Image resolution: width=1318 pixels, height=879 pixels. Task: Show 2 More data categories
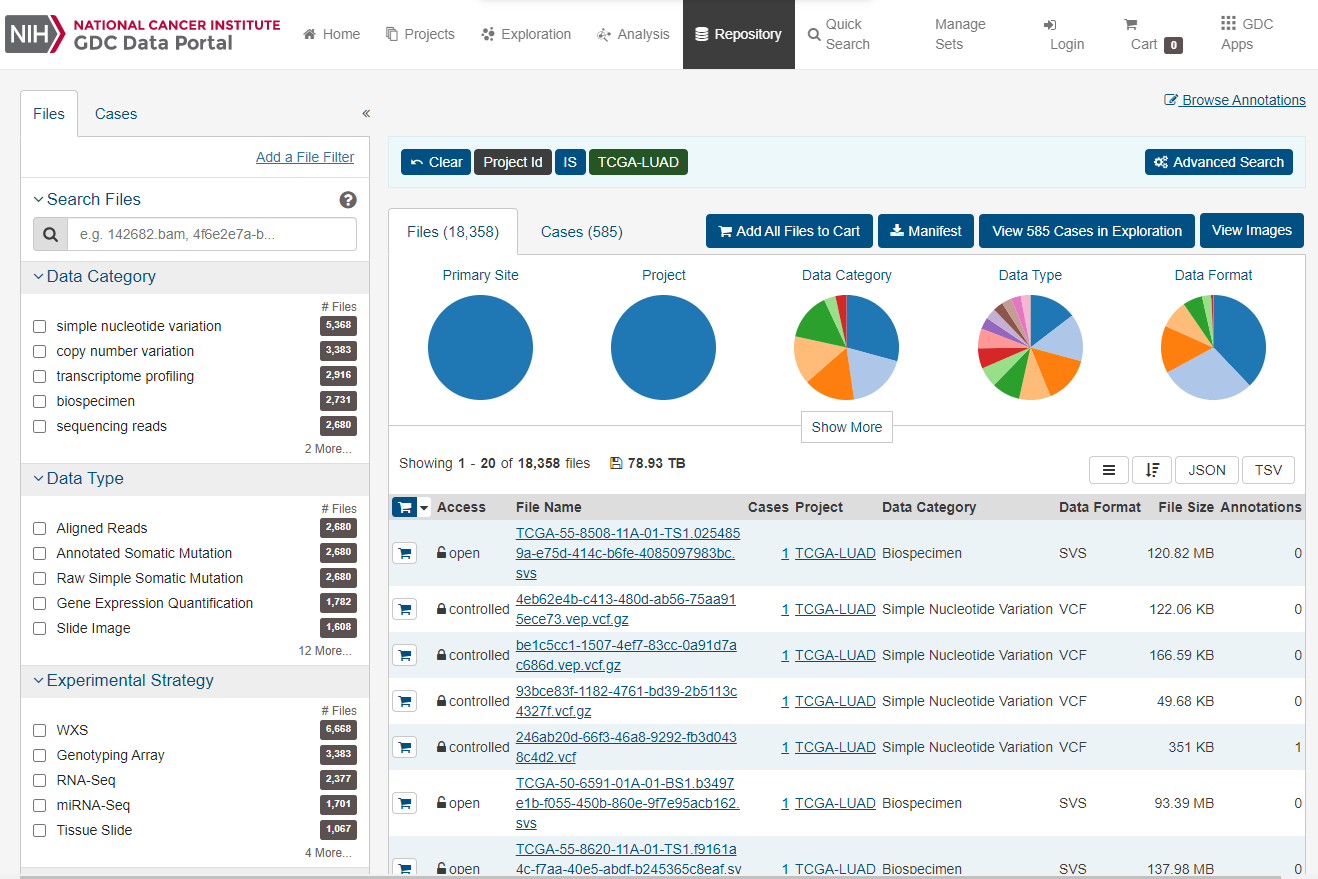coord(328,449)
